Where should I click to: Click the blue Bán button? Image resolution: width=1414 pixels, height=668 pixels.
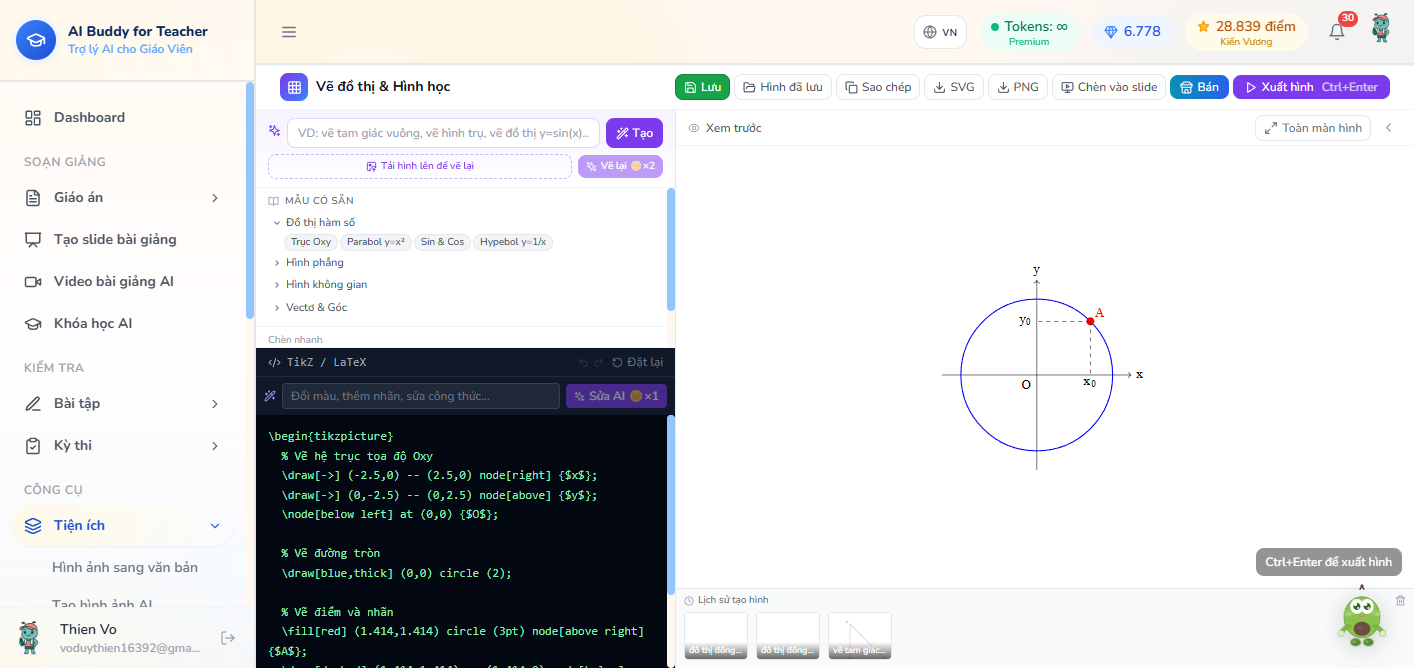[x=1199, y=87]
